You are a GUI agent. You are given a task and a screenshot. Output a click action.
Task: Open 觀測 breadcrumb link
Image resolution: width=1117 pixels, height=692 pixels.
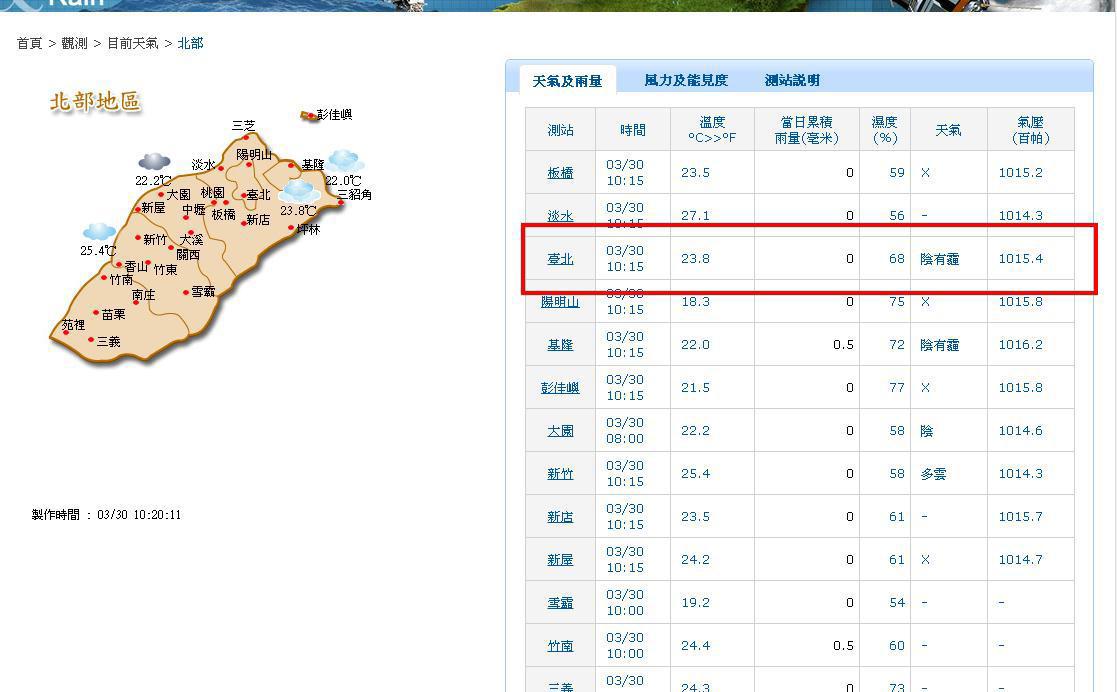pos(74,43)
